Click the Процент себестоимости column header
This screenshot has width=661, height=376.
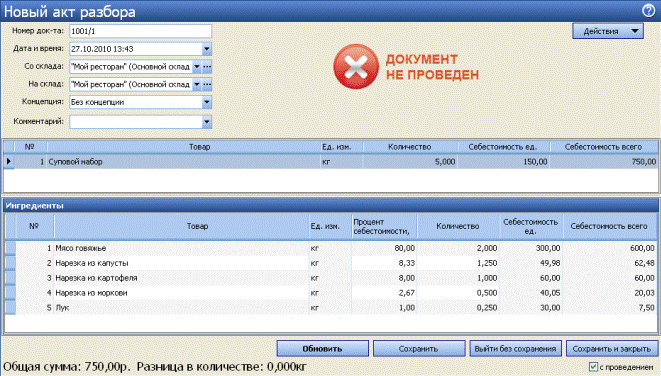pyautogui.click(x=384, y=226)
